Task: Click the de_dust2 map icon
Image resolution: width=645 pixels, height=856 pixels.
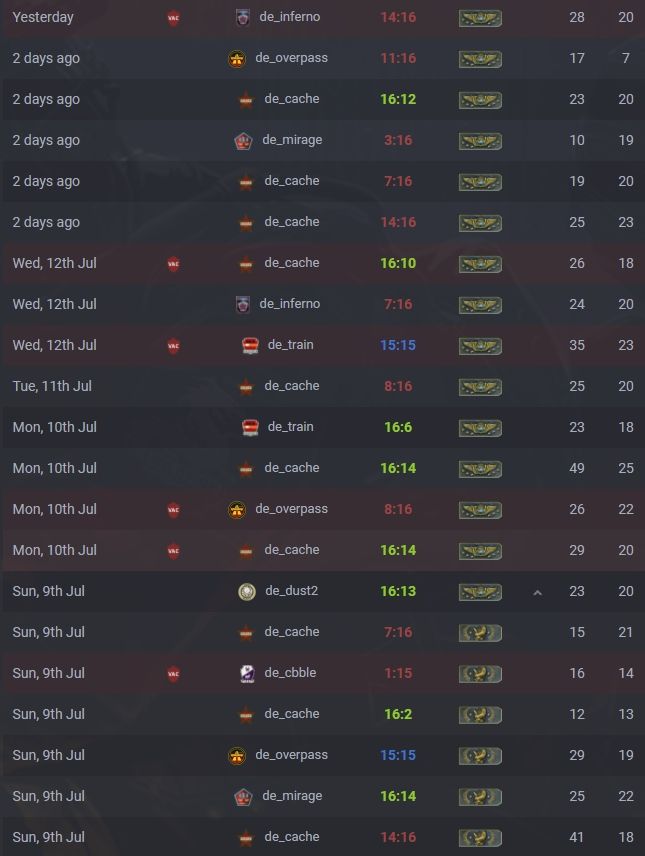Action: [x=247, y=591]
